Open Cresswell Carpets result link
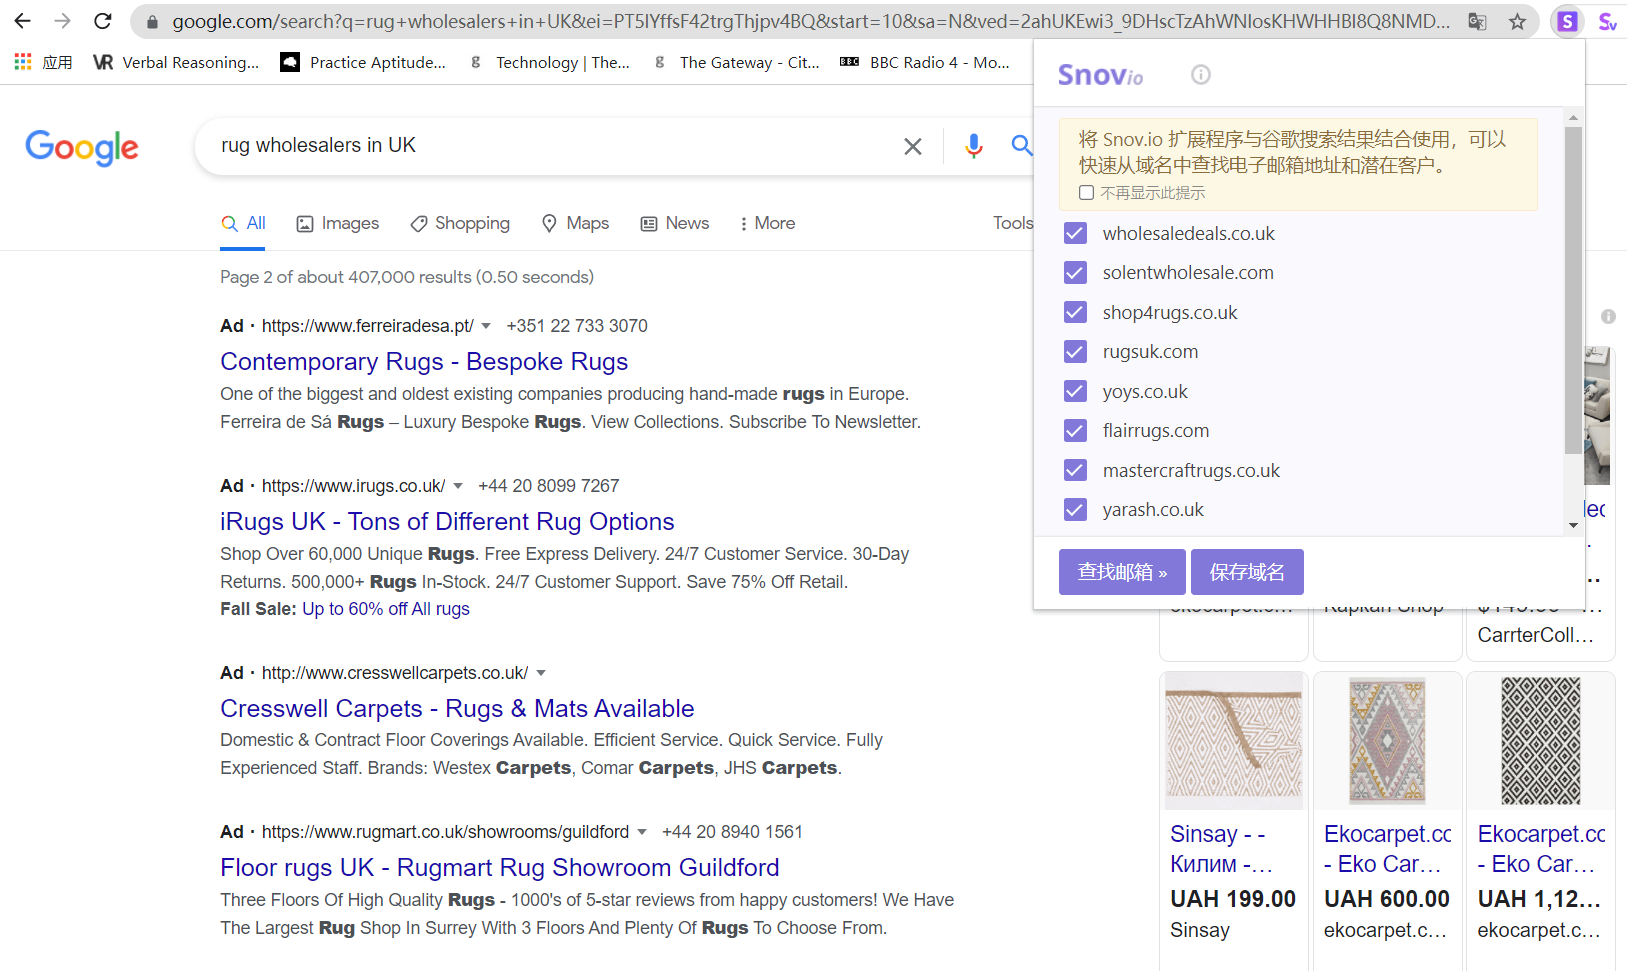 point(457,708)
